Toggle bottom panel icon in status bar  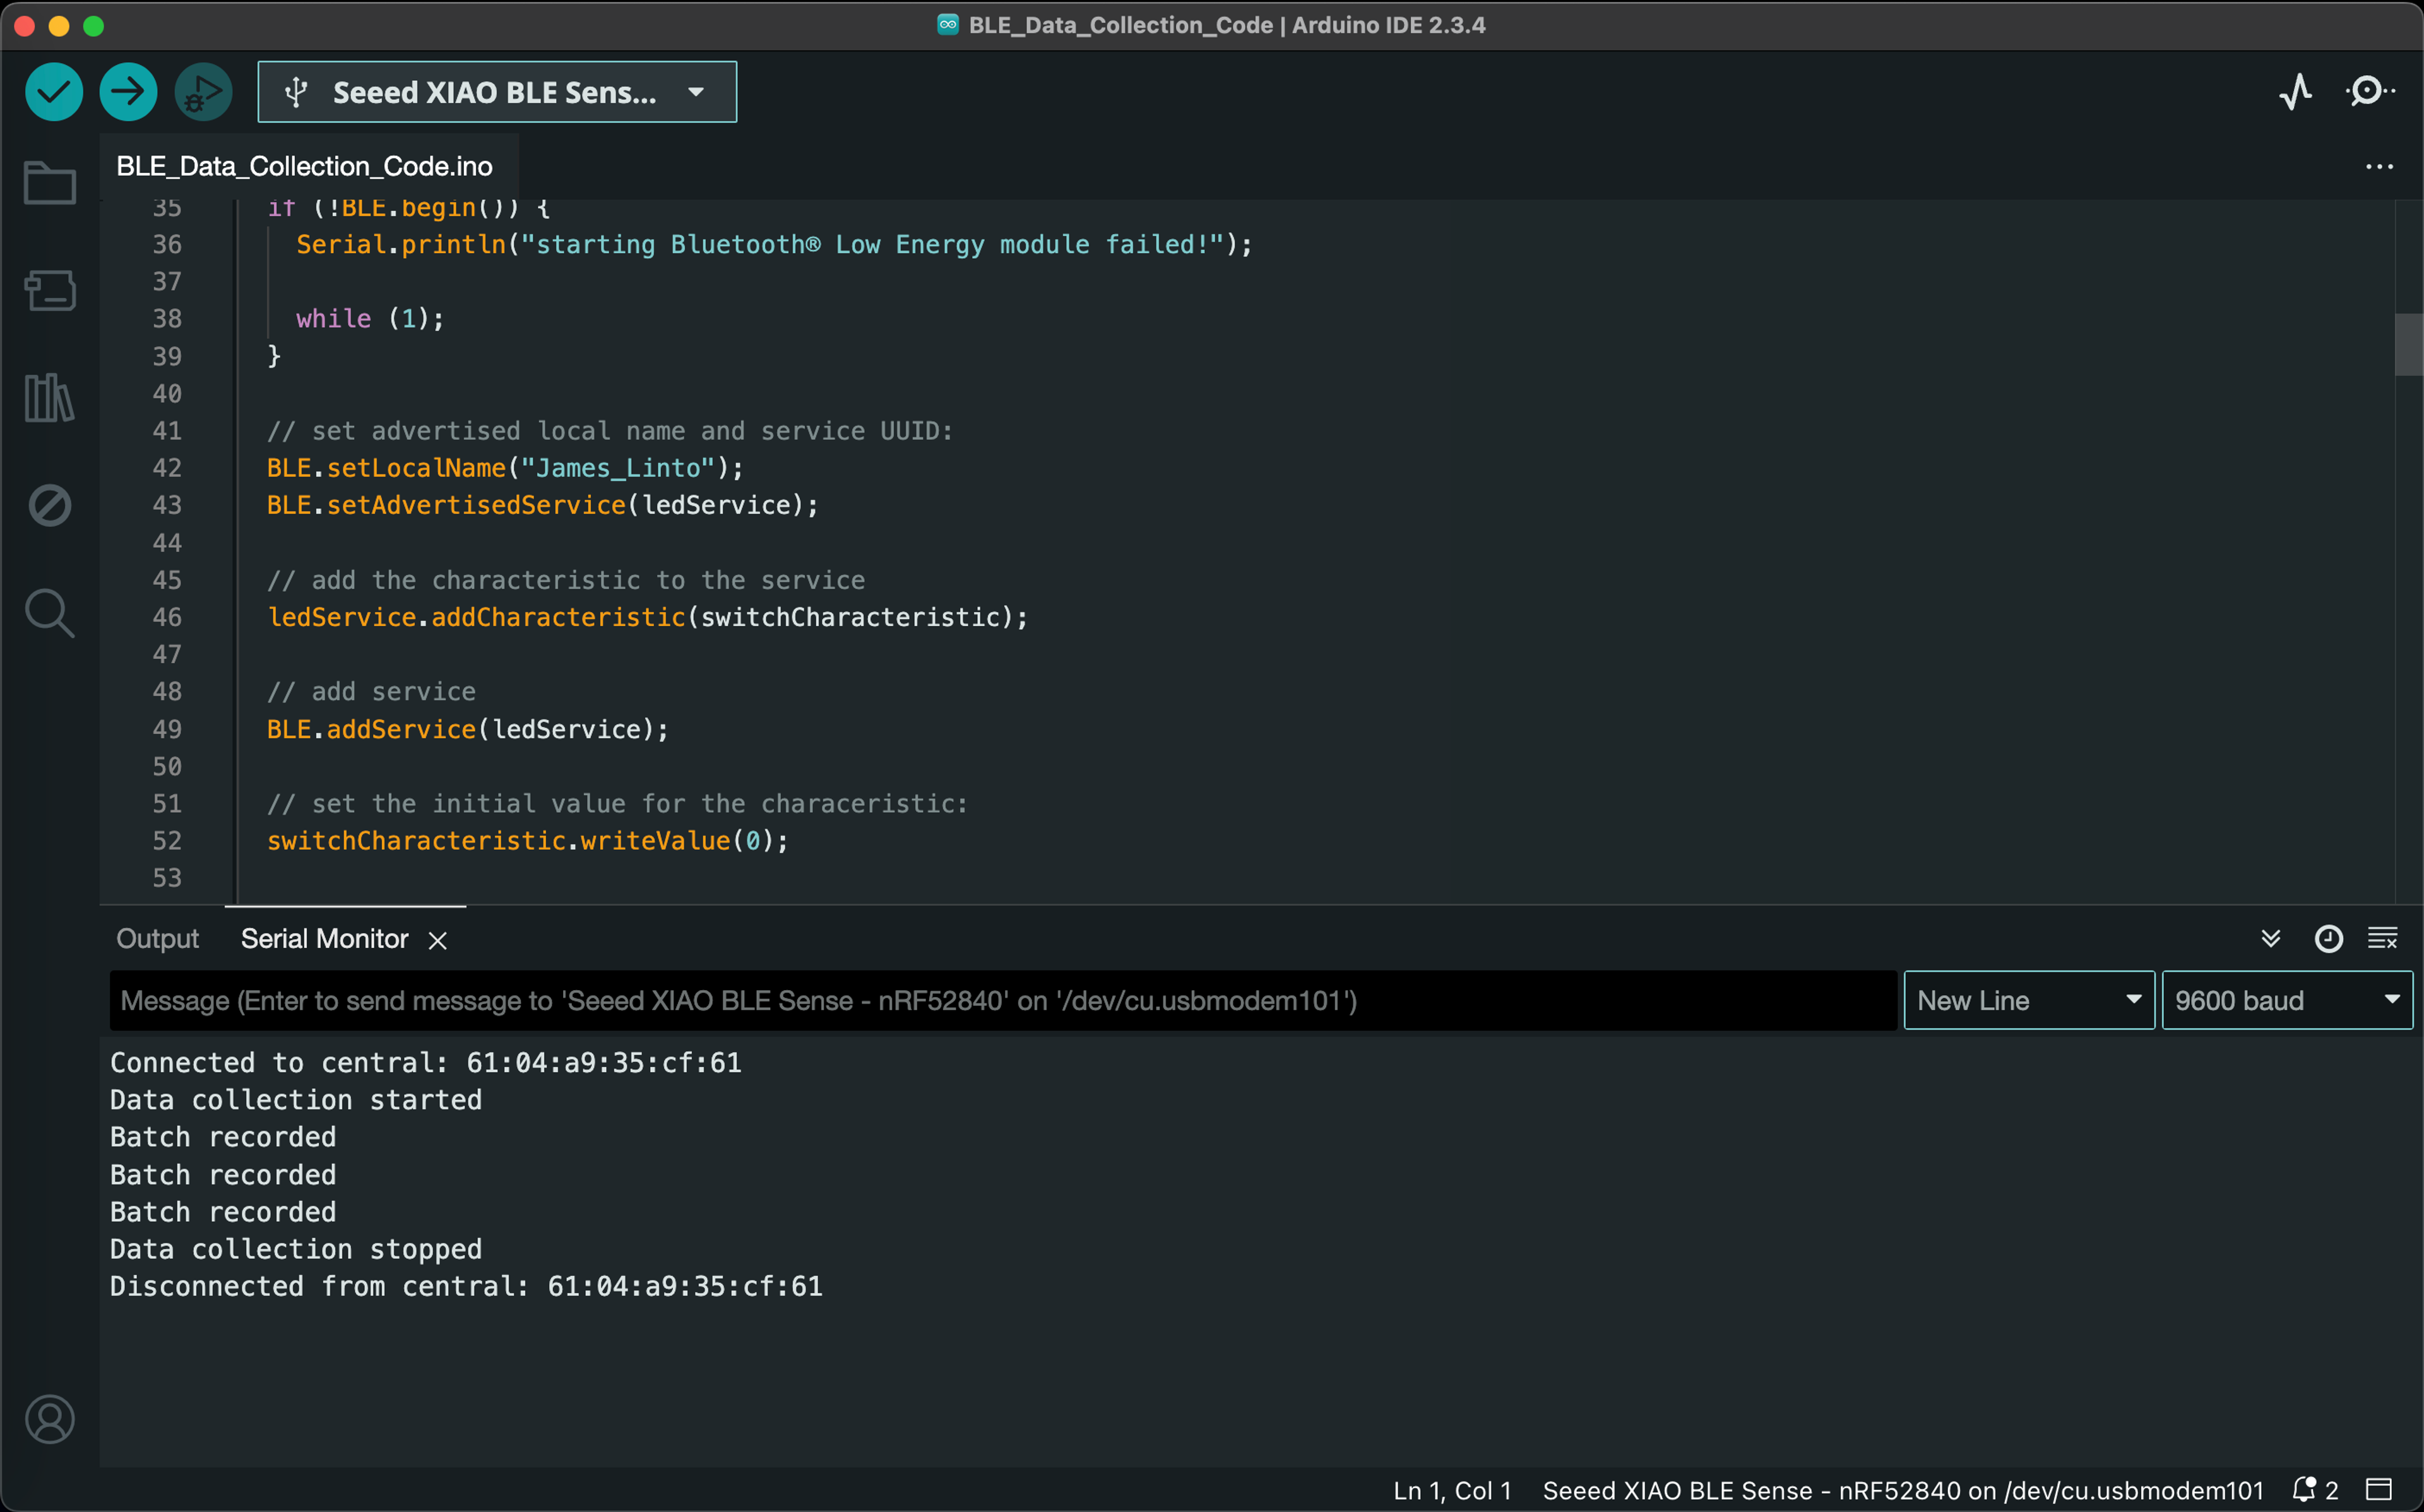pyautogui.click(x=2379, y=1490)
